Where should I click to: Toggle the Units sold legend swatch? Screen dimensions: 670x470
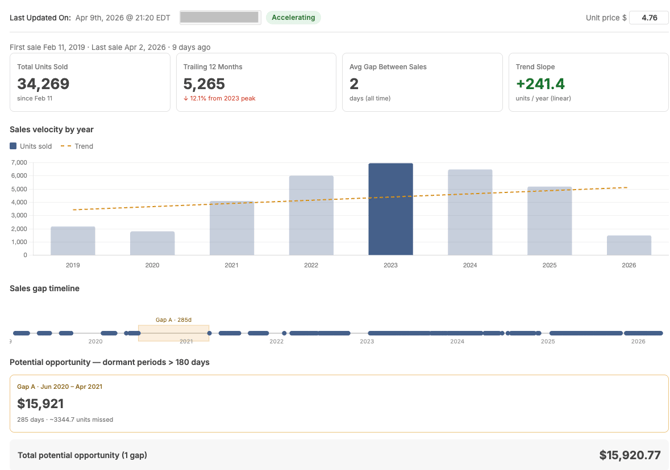pyautogui.click(x=14, y=146)
